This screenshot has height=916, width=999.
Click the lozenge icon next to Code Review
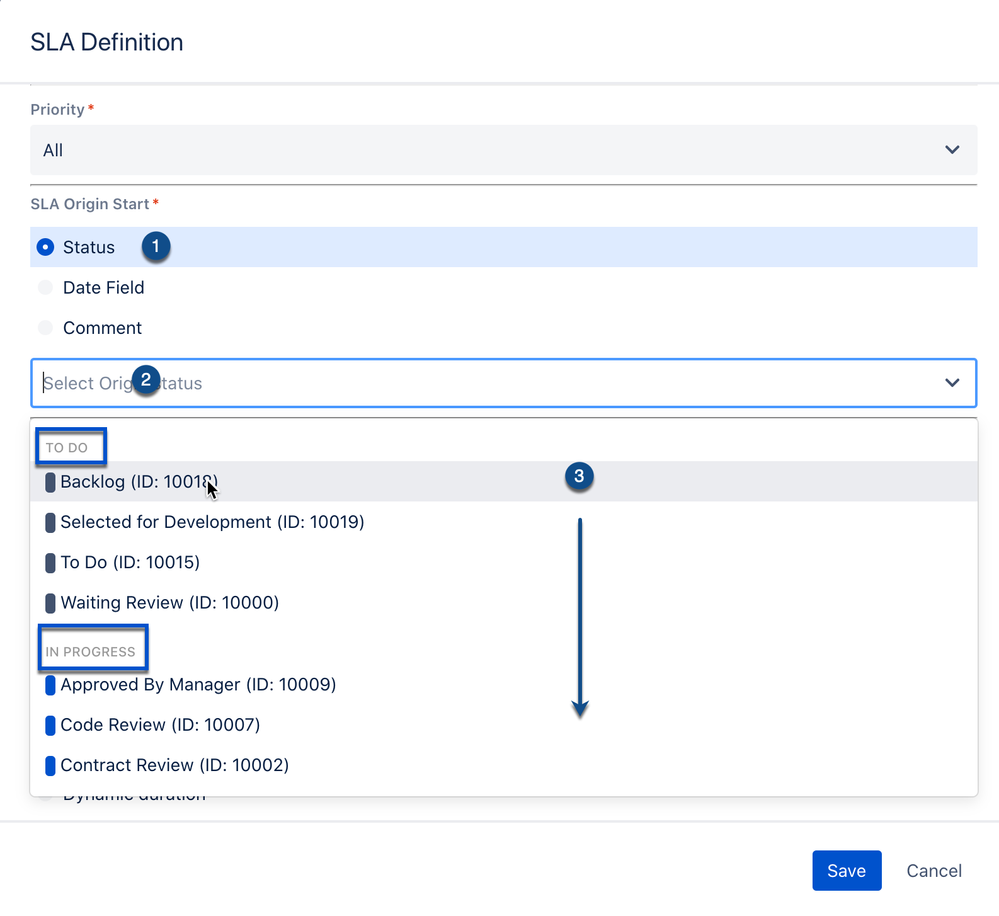[51, 725]
